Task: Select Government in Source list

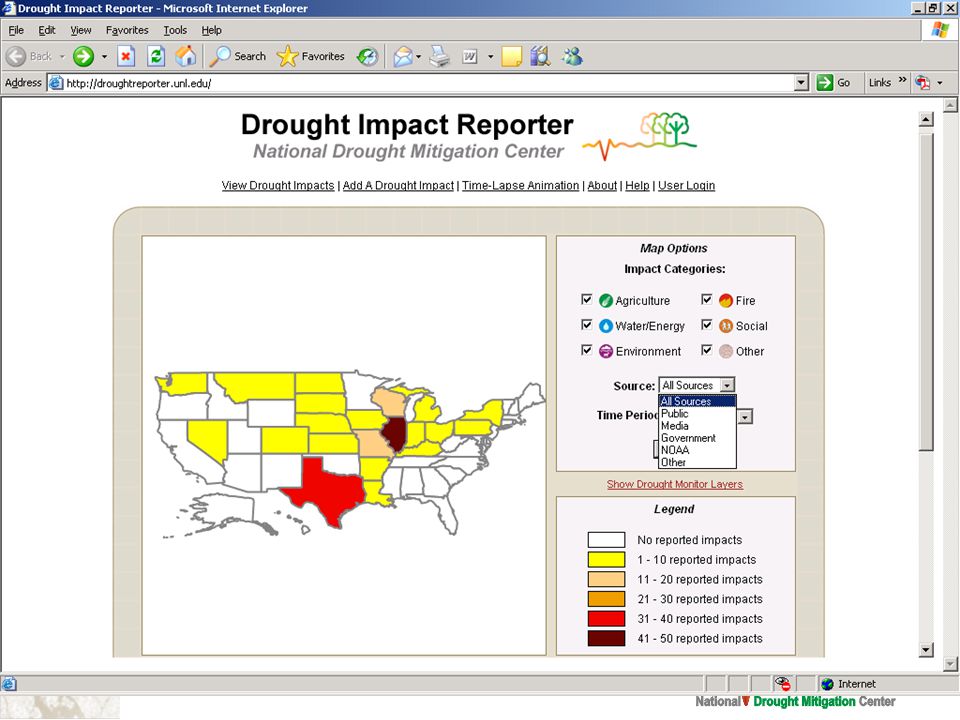Action: pos(697,438)
